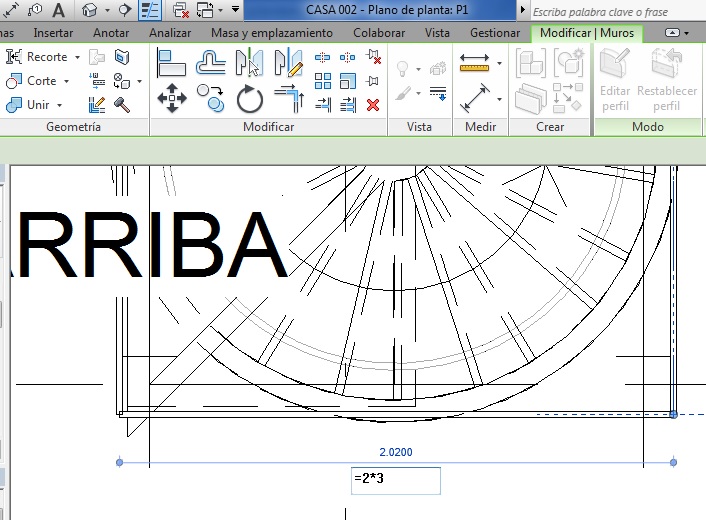Switch to the Gestionar tab
The height and width of the screenshot is (520, 706).
494,33
